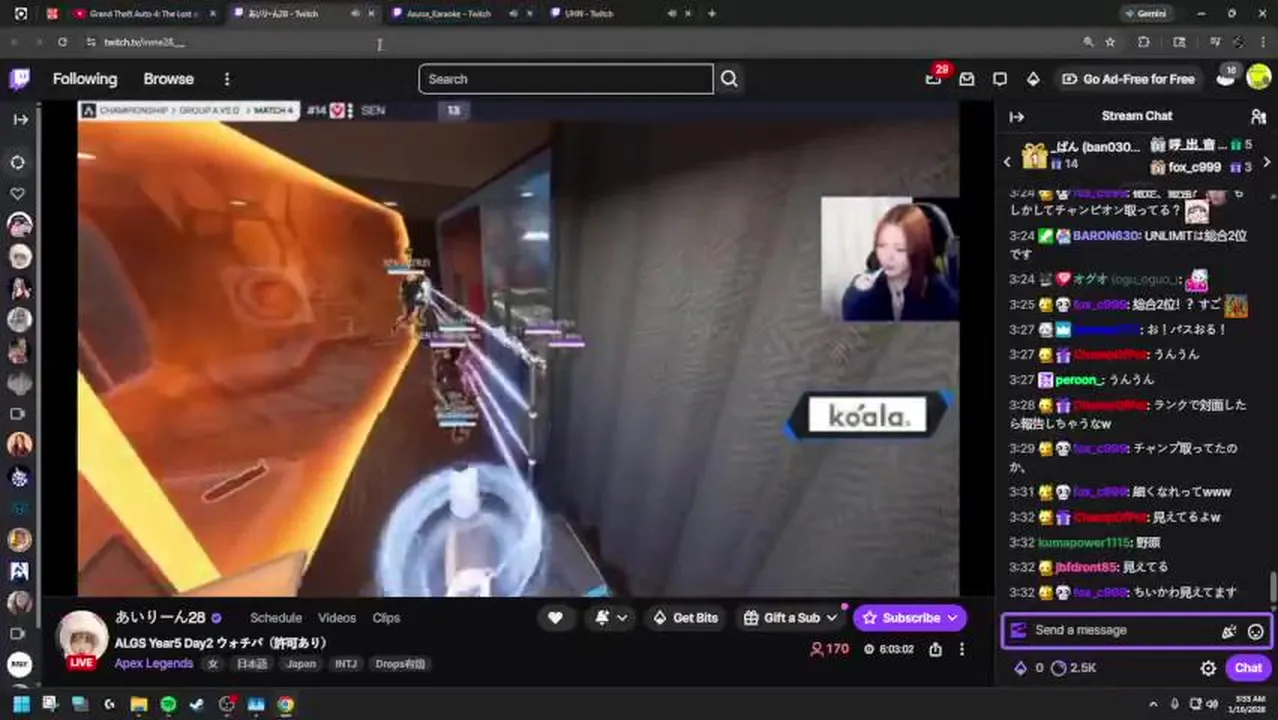Open the Clips tab

tap(386, 618)
